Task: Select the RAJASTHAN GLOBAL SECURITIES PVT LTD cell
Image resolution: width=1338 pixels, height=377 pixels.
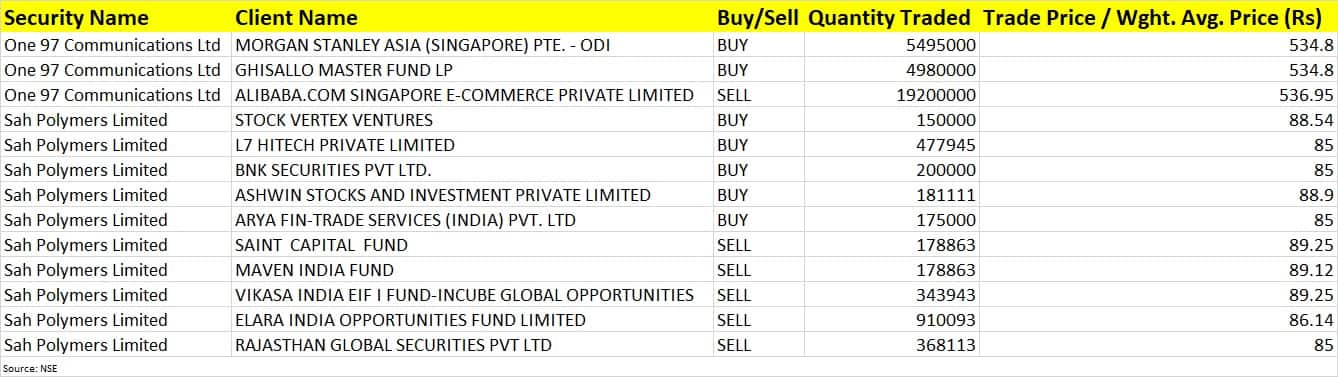Action: pyautogui.click(x=472, y=345)
